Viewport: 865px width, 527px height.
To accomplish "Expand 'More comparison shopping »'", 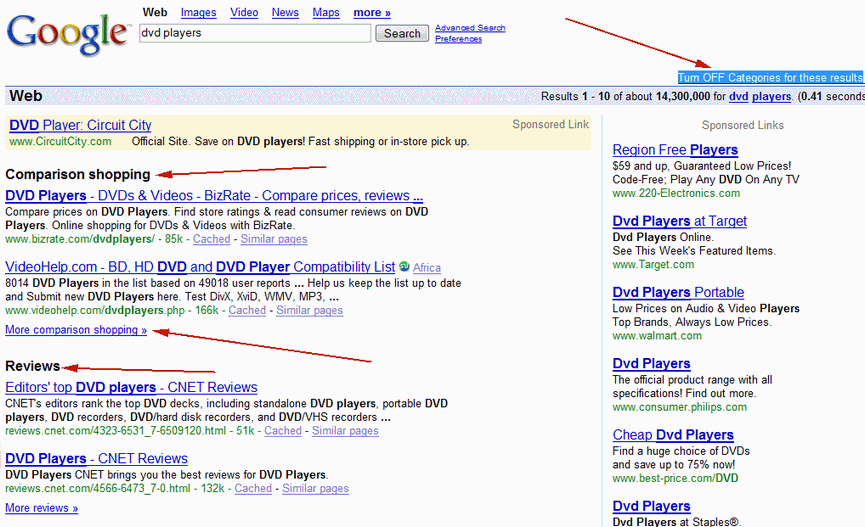I will 76,330.
